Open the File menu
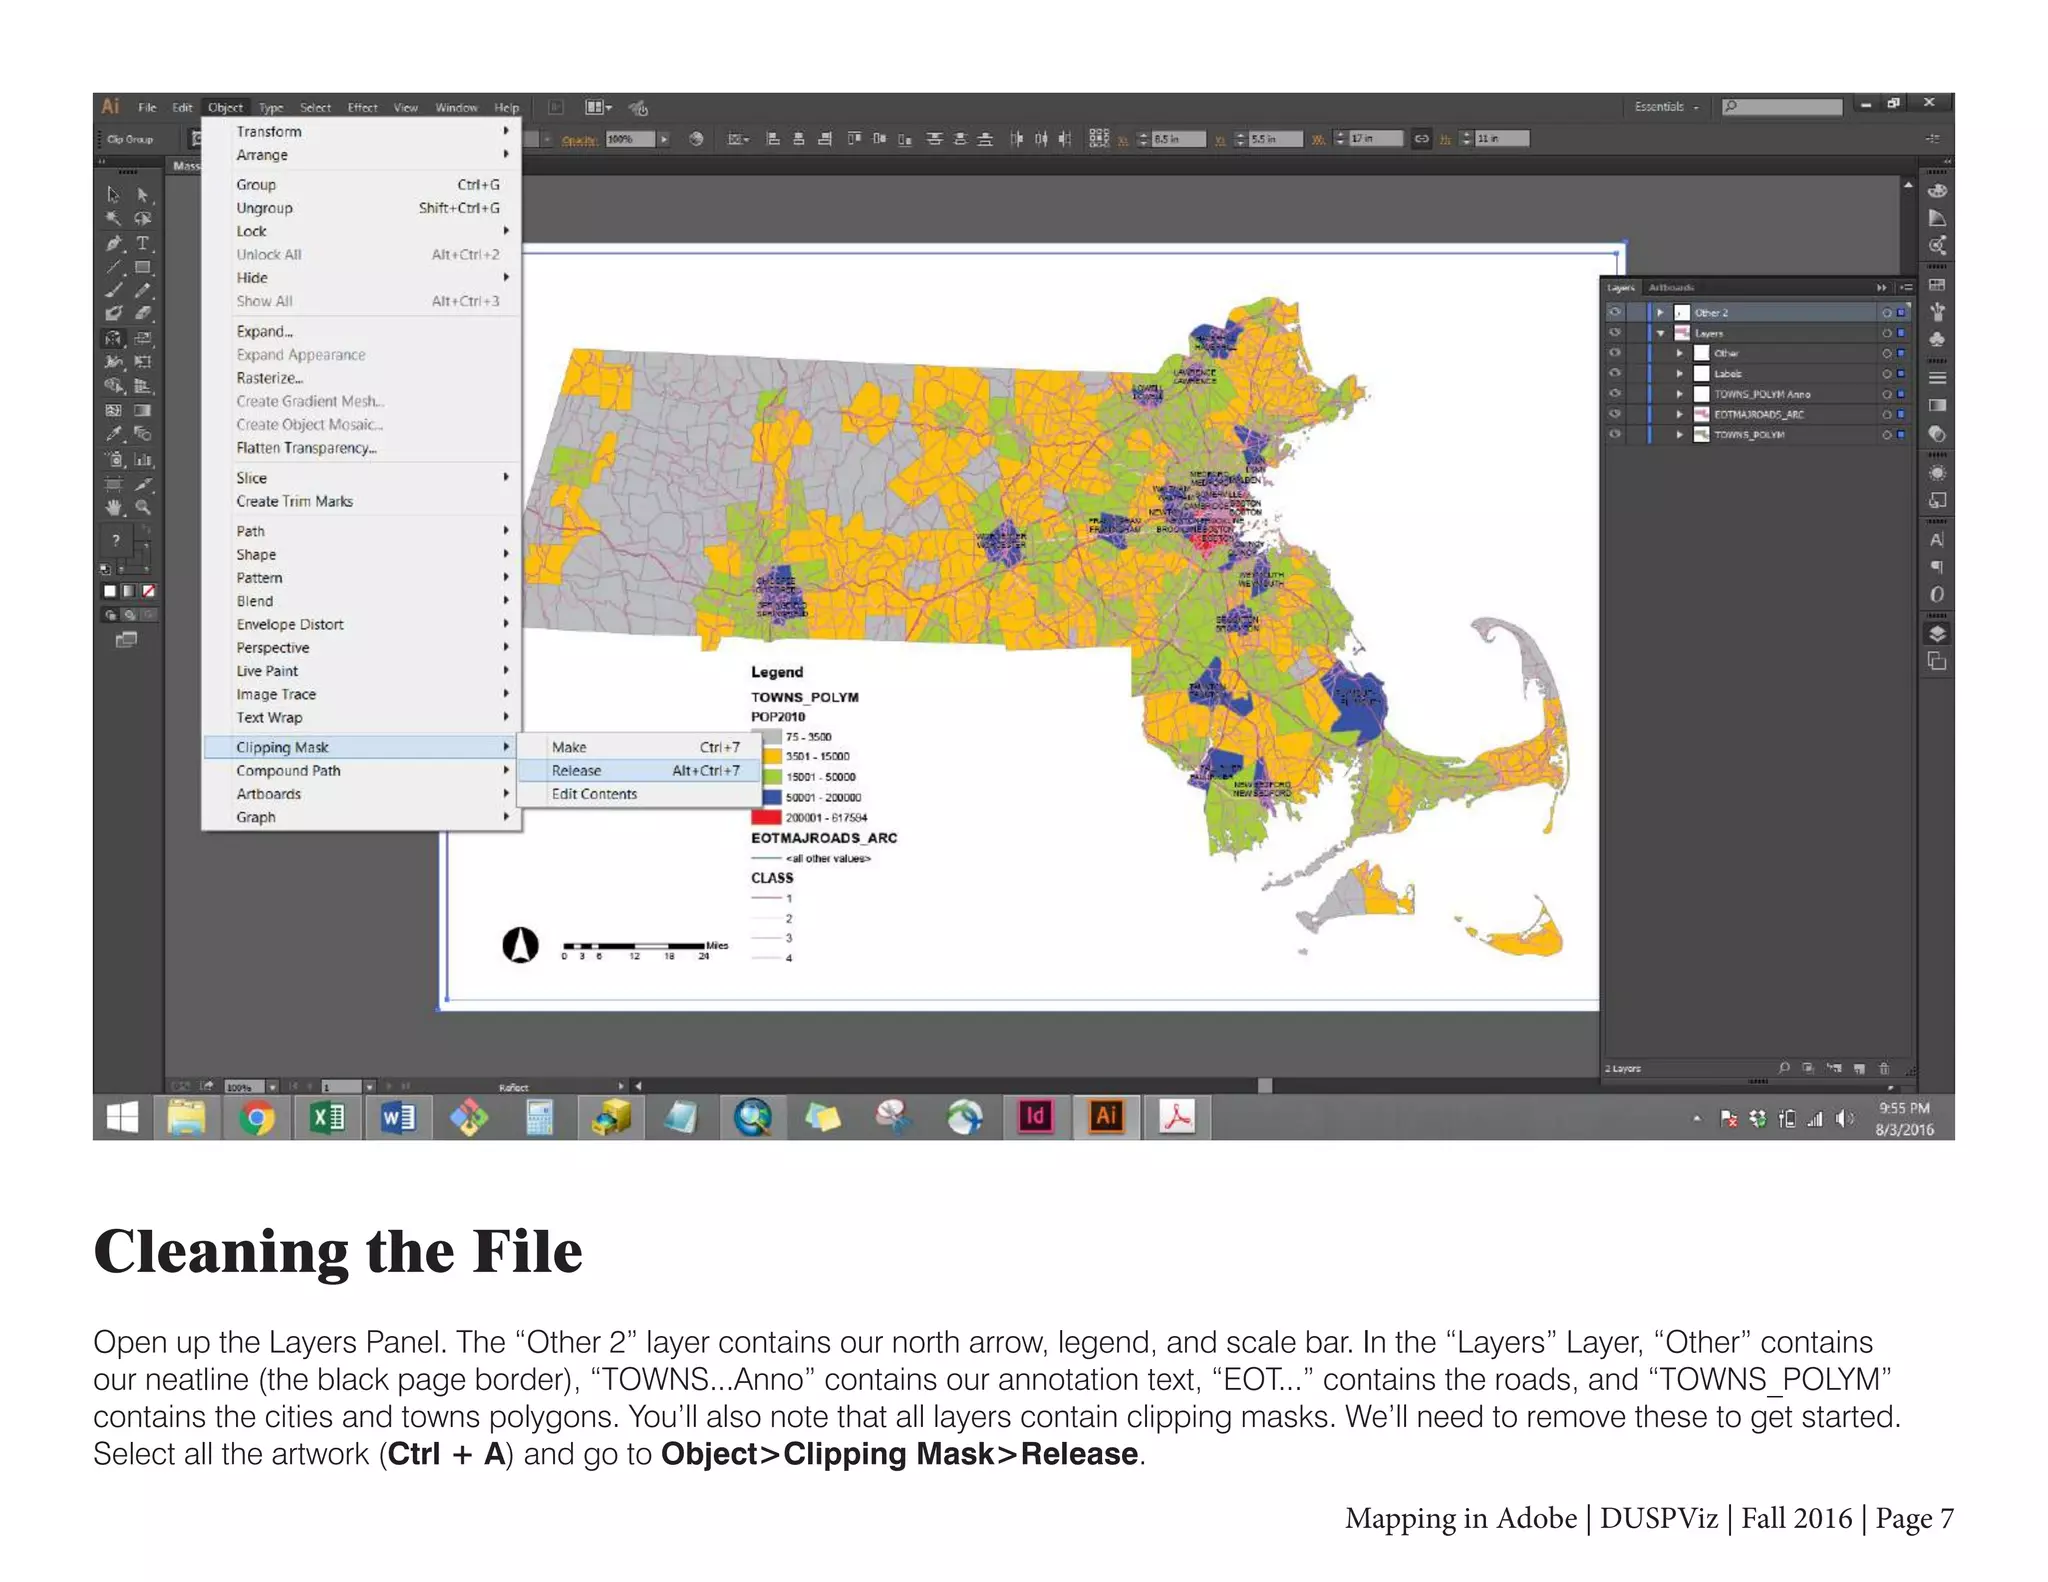 pos(147,107)
